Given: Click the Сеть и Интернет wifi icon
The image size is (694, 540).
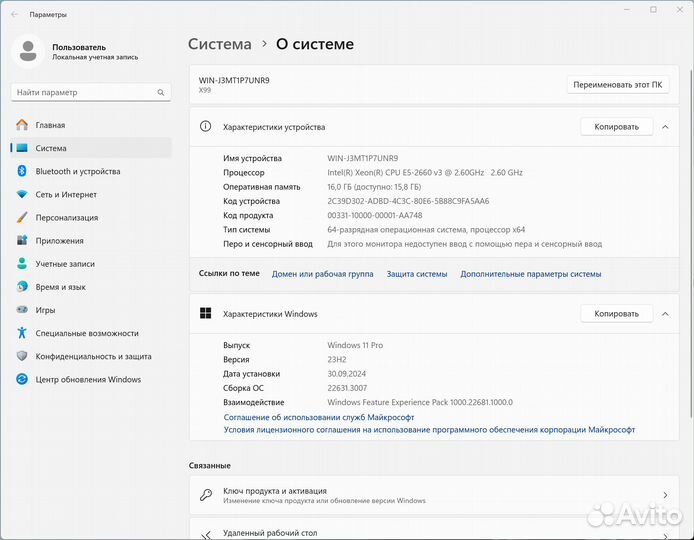Looking at the screenshot, I should 21,194.
